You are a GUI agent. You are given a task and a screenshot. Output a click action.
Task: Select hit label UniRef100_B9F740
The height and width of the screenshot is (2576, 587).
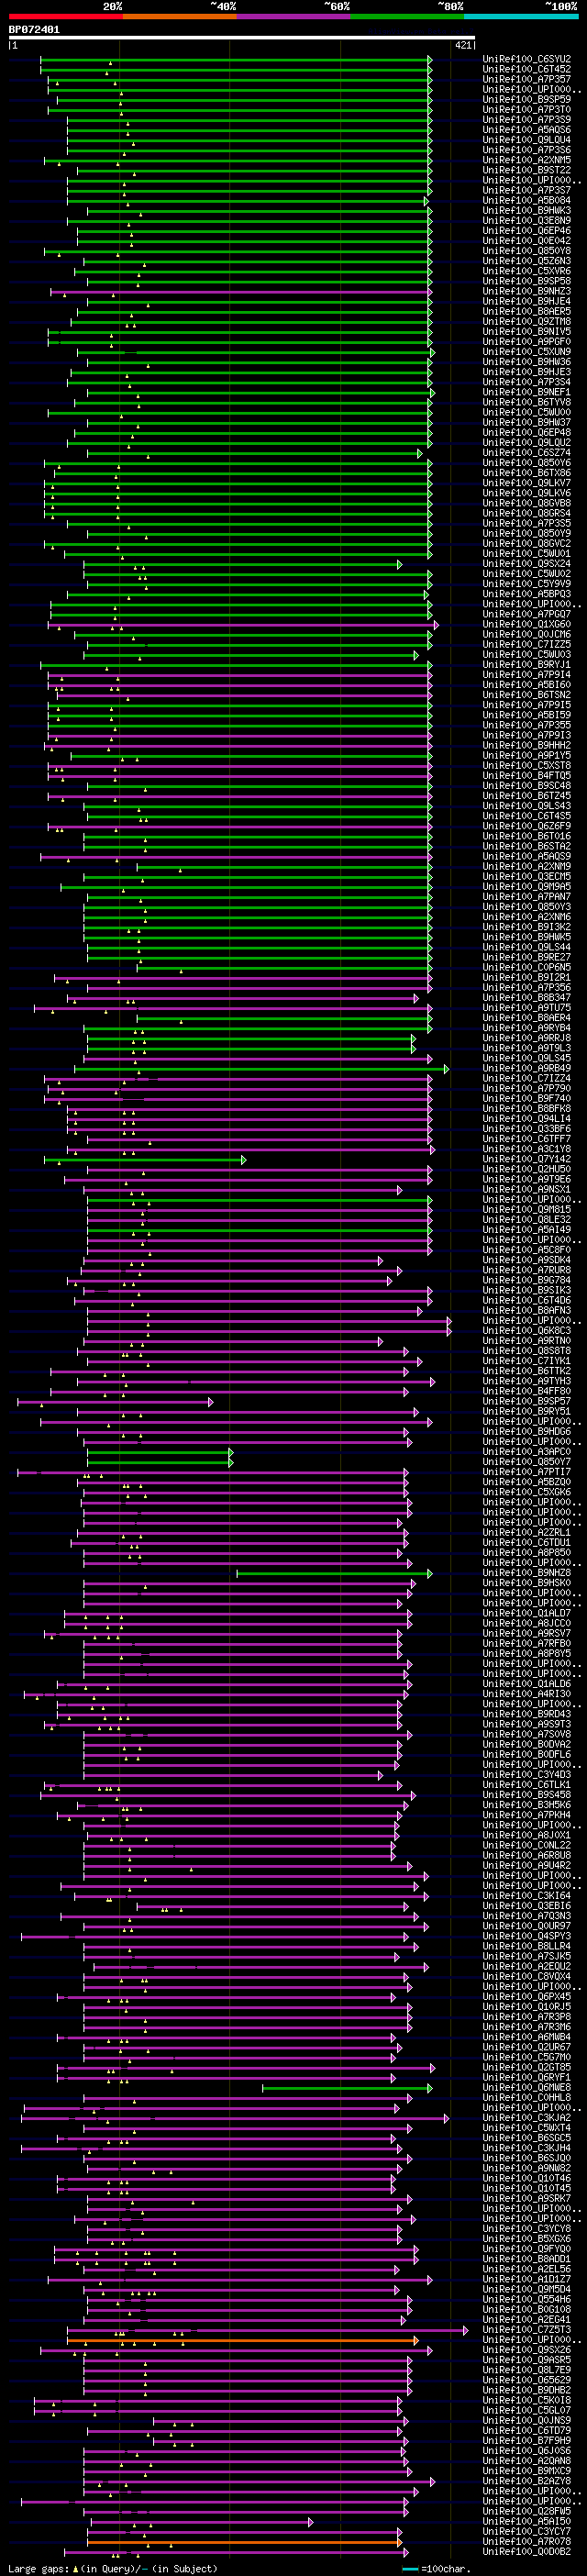[527, 1099]
